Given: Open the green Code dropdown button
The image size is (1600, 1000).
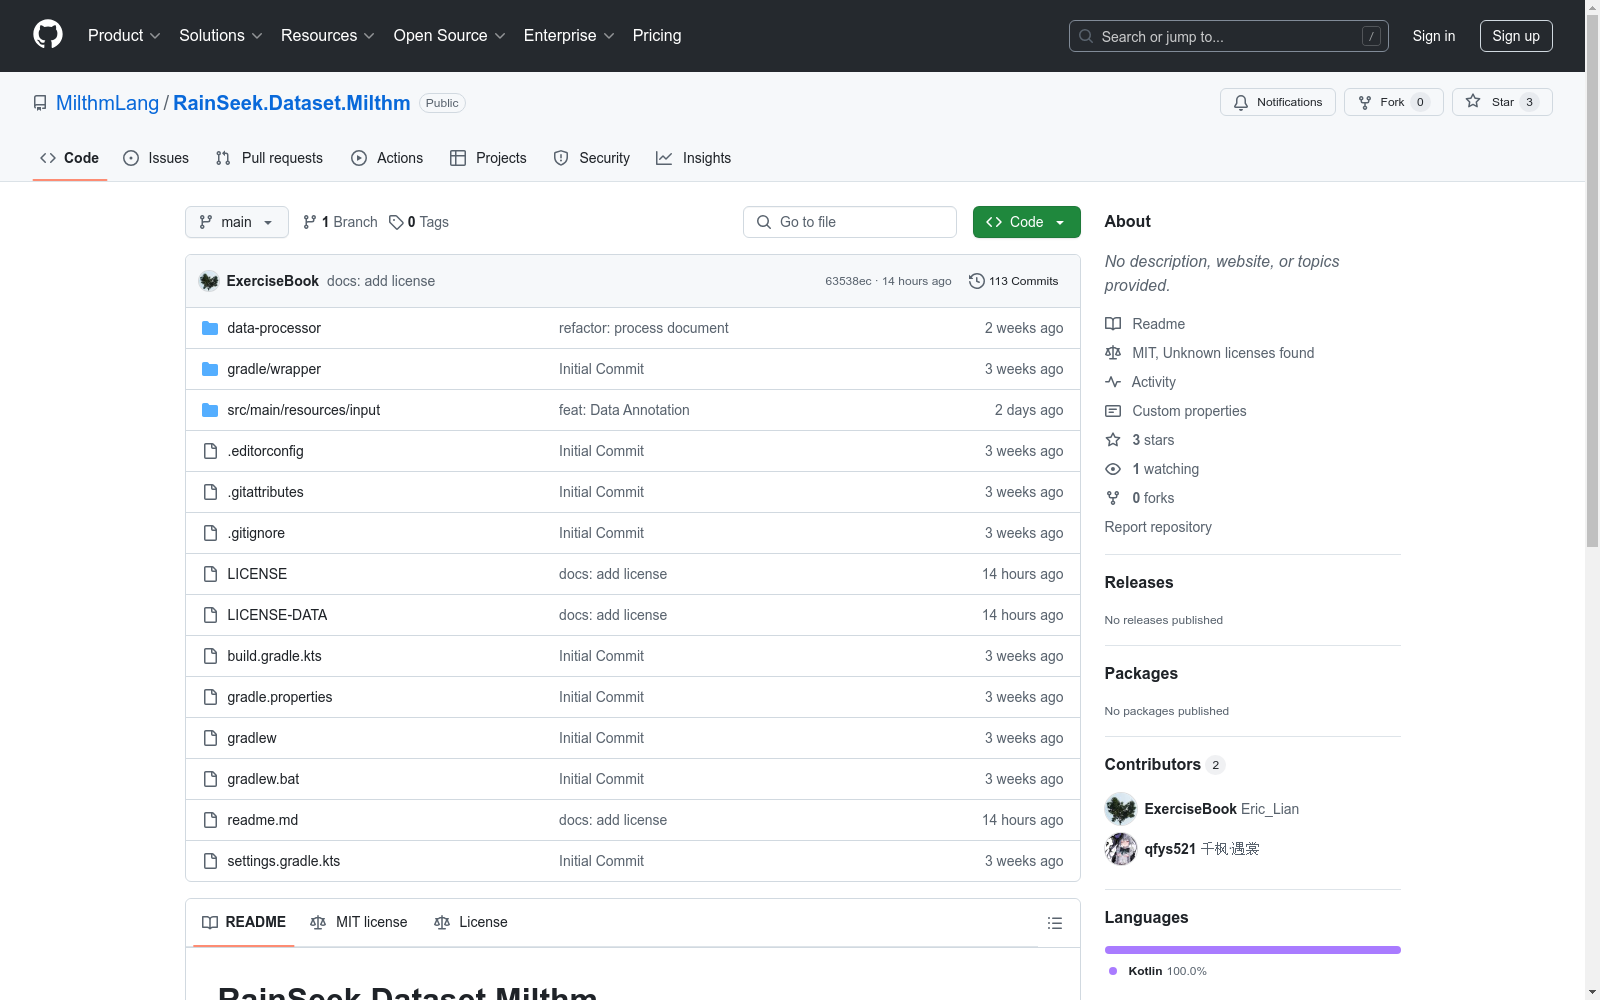Looking at the screenshot, I should tap(1027, 222).
